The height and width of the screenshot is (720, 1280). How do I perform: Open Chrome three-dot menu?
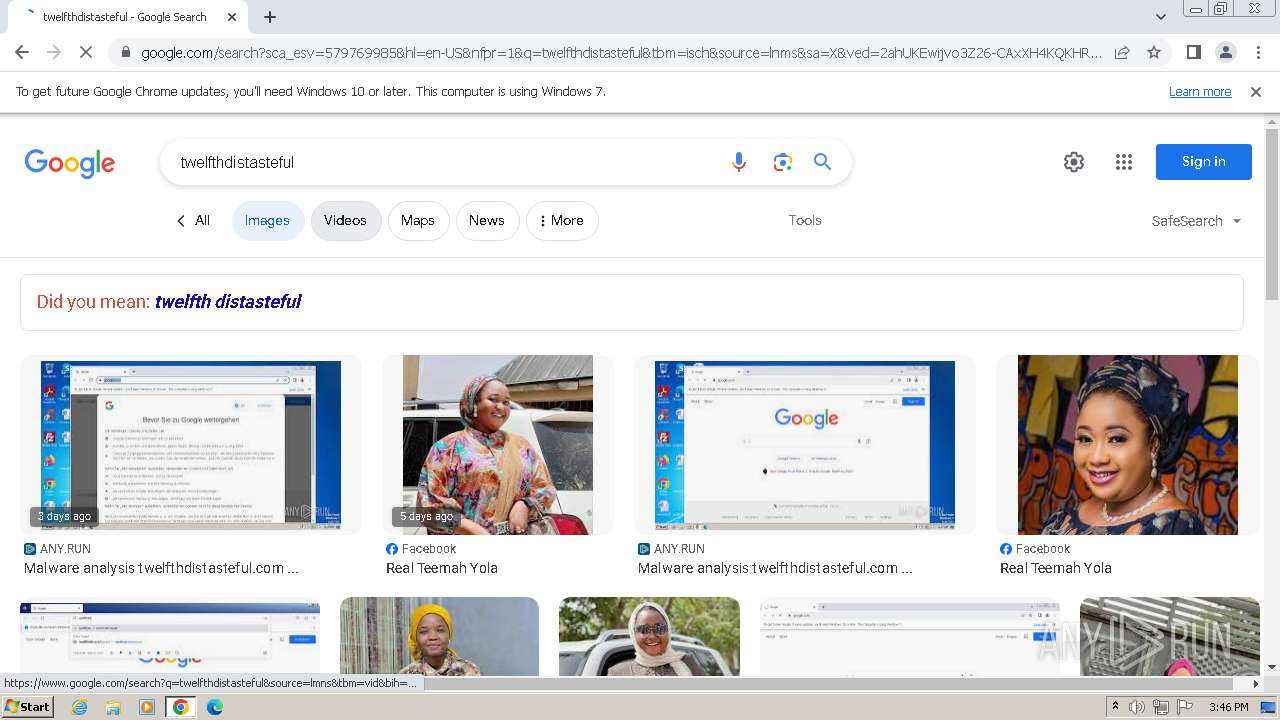coord(1258,52)
